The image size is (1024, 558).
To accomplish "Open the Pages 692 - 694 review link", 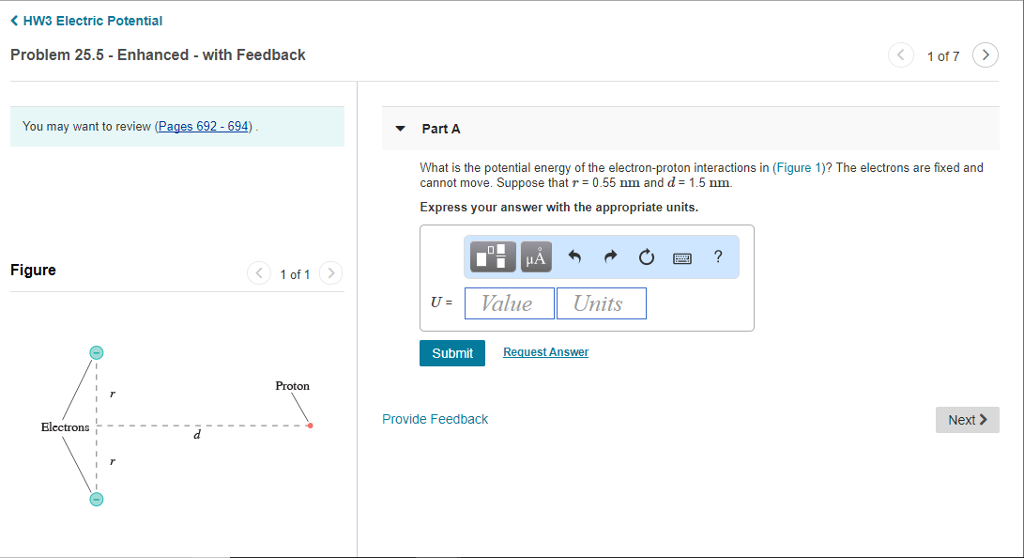I will coord(203,126).
